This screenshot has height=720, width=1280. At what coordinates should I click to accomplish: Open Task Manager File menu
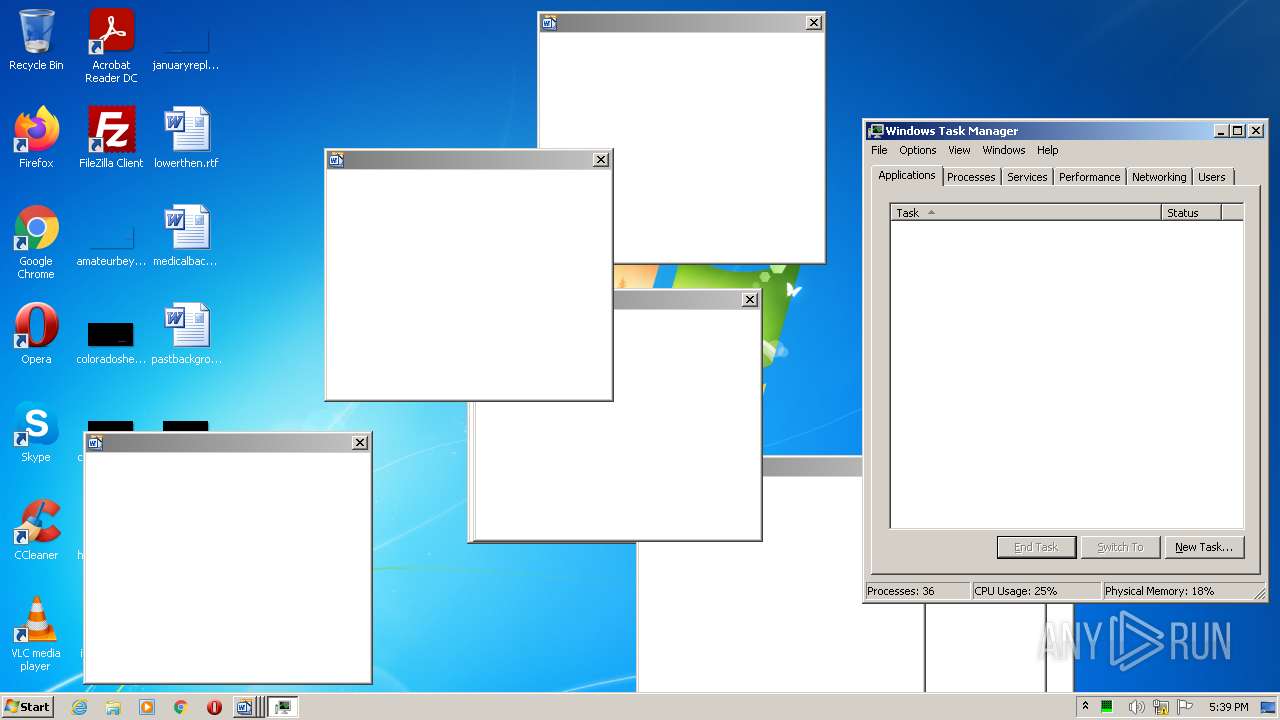pyautogui.click(x=879, y=150)
